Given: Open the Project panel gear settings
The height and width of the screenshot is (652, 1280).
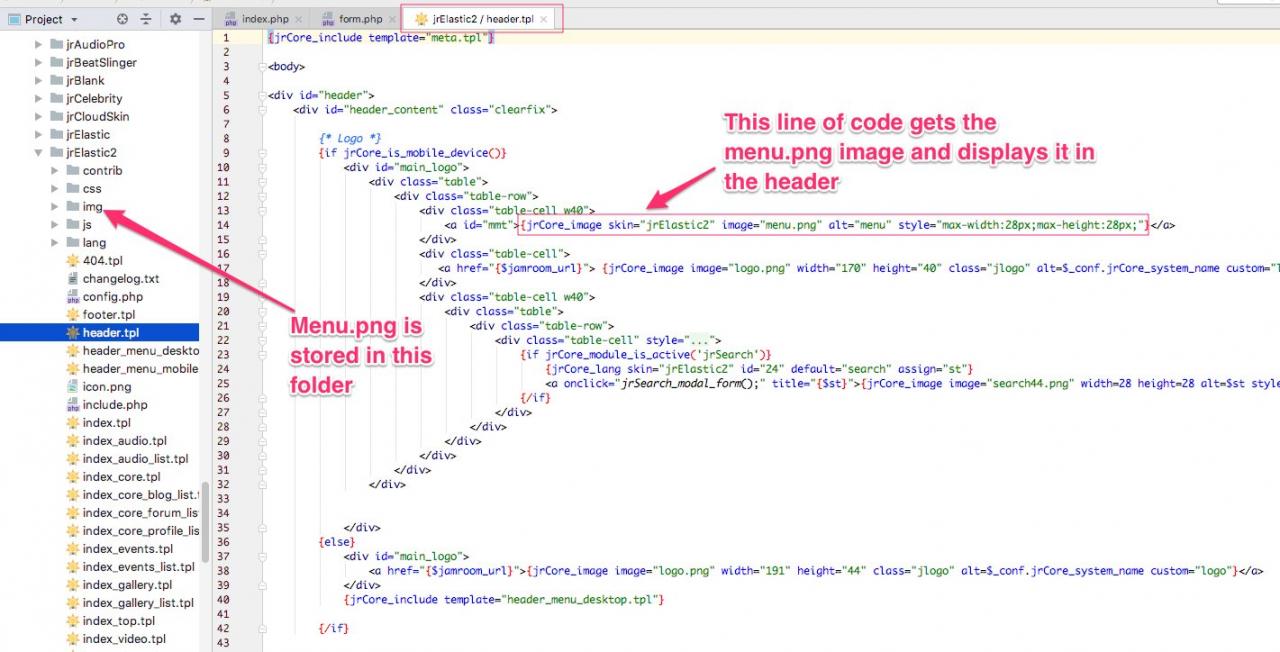Looking at the screenshot, I should (x=175, y=19).
